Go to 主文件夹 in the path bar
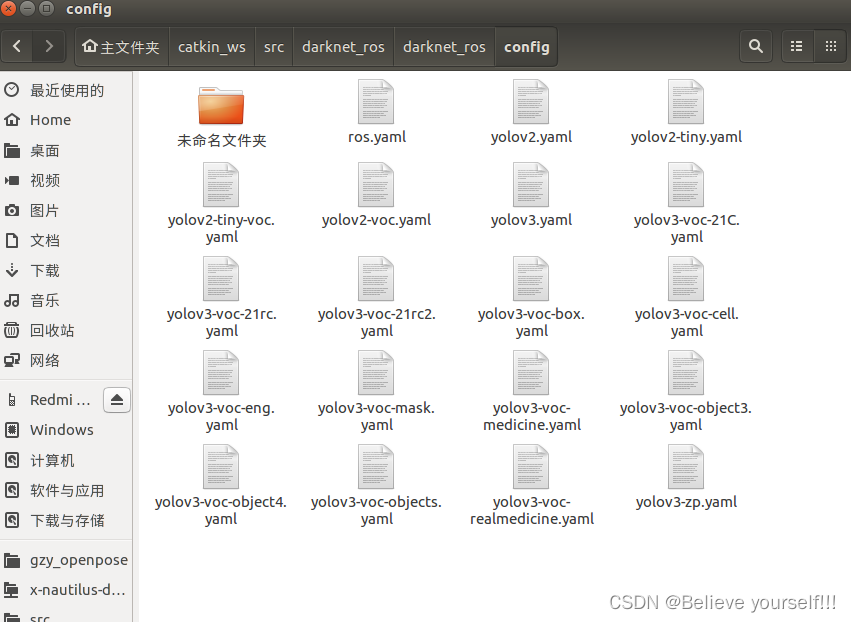This screenshot has width=851, height=622. point(122,47)
